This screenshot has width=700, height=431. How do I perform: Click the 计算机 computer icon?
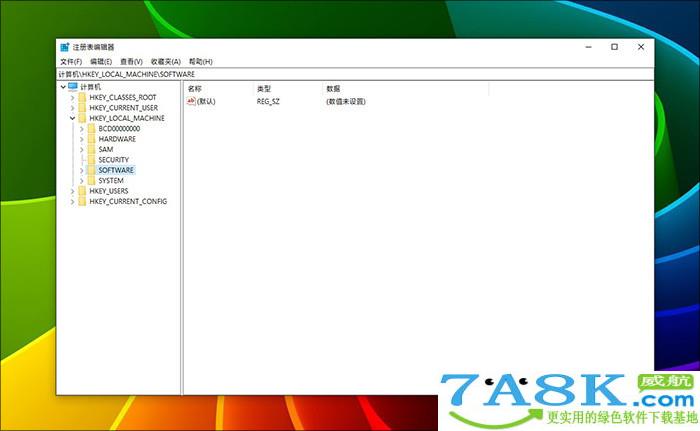pos(73,87)
